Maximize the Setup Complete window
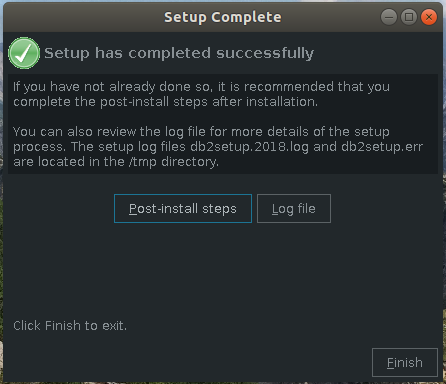The width and height of the screenshot is (446, 384). [409, 17]
